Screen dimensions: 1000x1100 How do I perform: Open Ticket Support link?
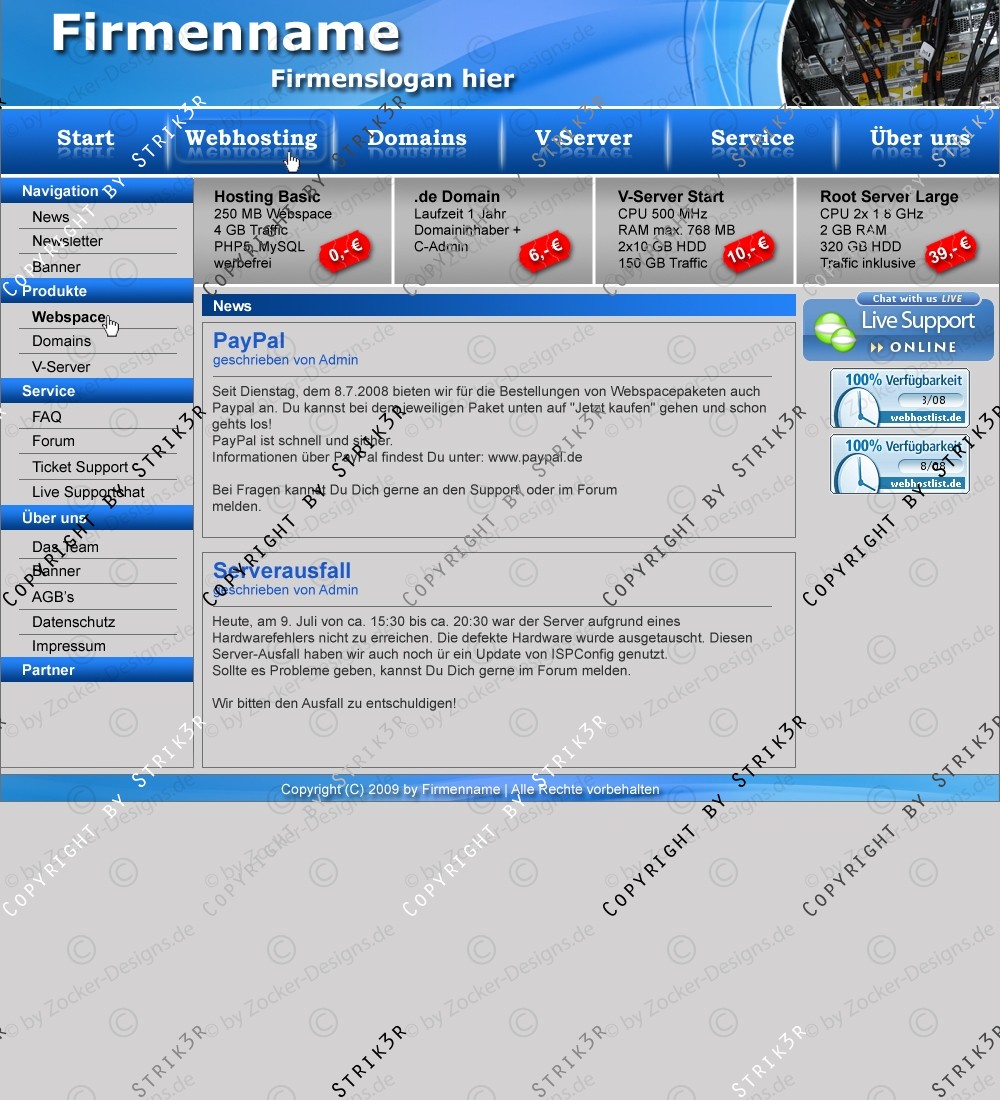tap(80, 467)
